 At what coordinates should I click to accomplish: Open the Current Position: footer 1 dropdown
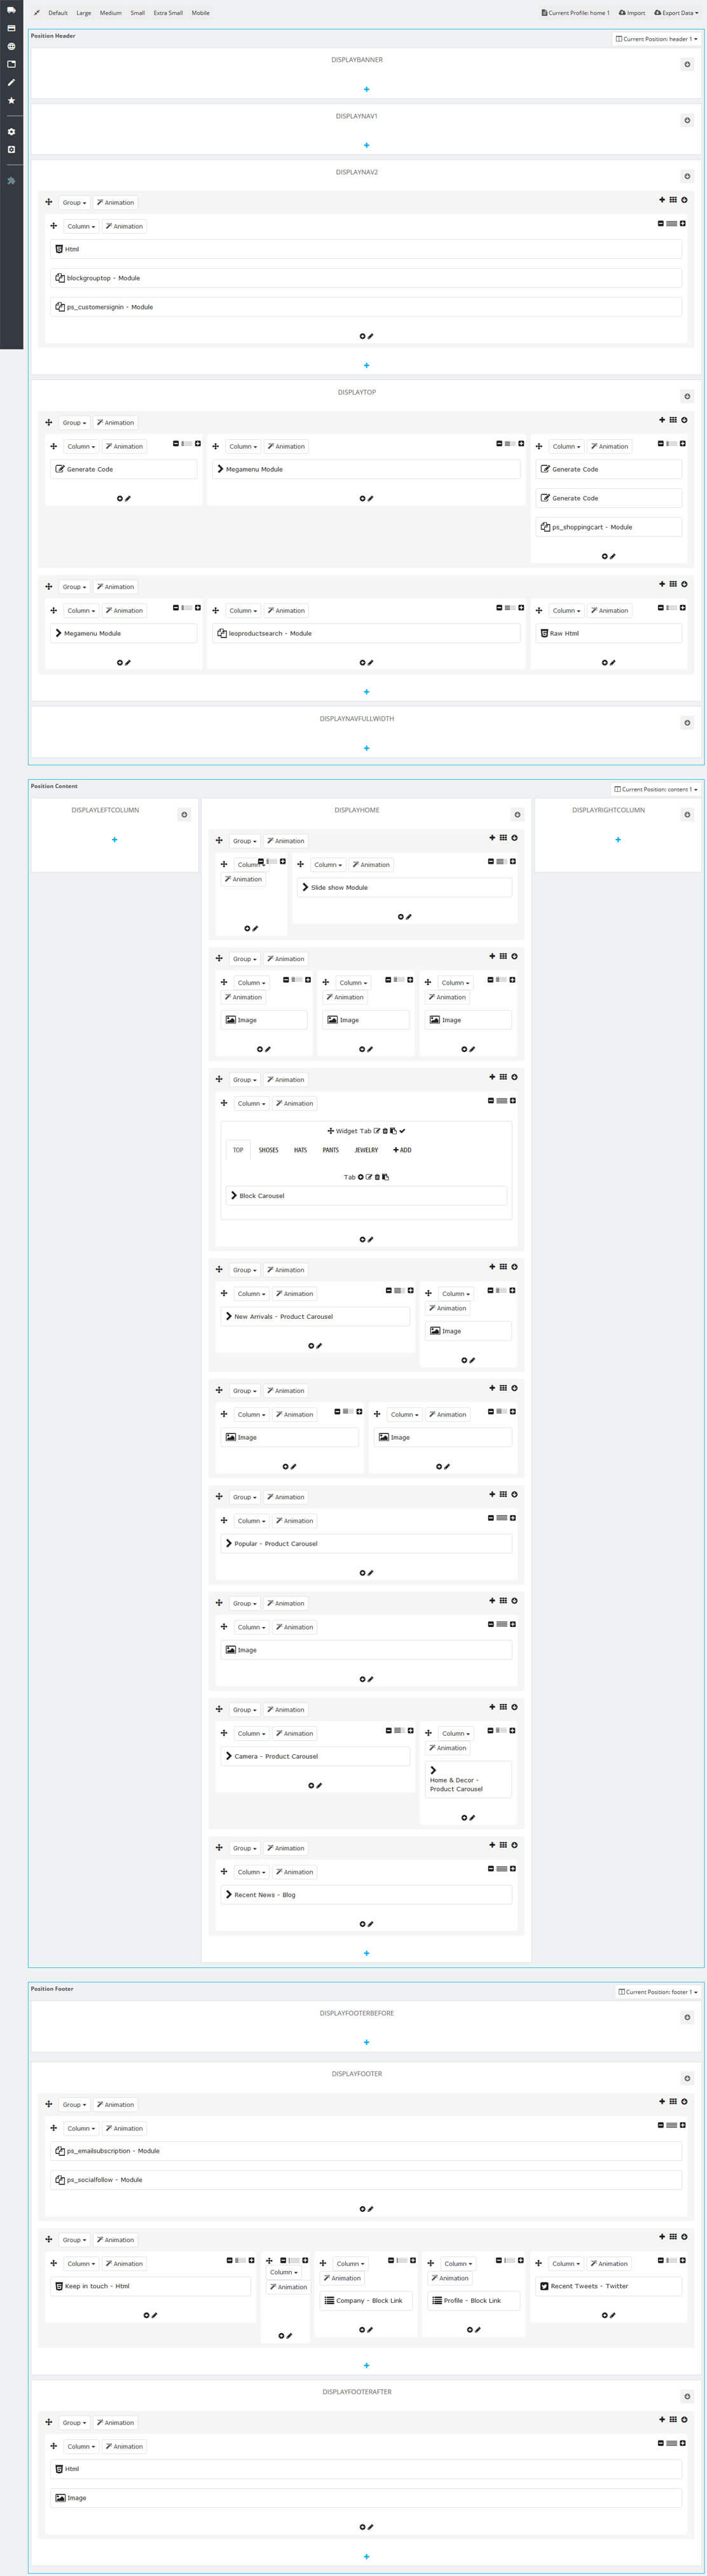tap(656, 1991)
